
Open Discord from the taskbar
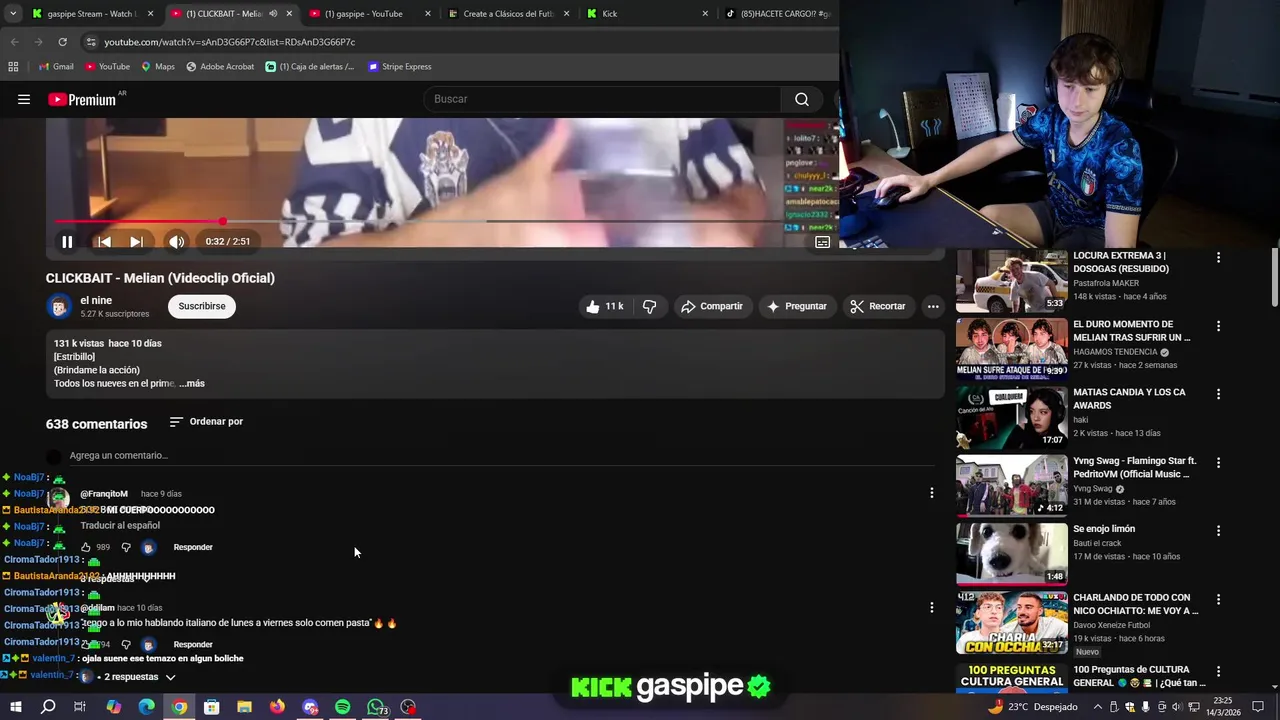[x=310, y=707]
